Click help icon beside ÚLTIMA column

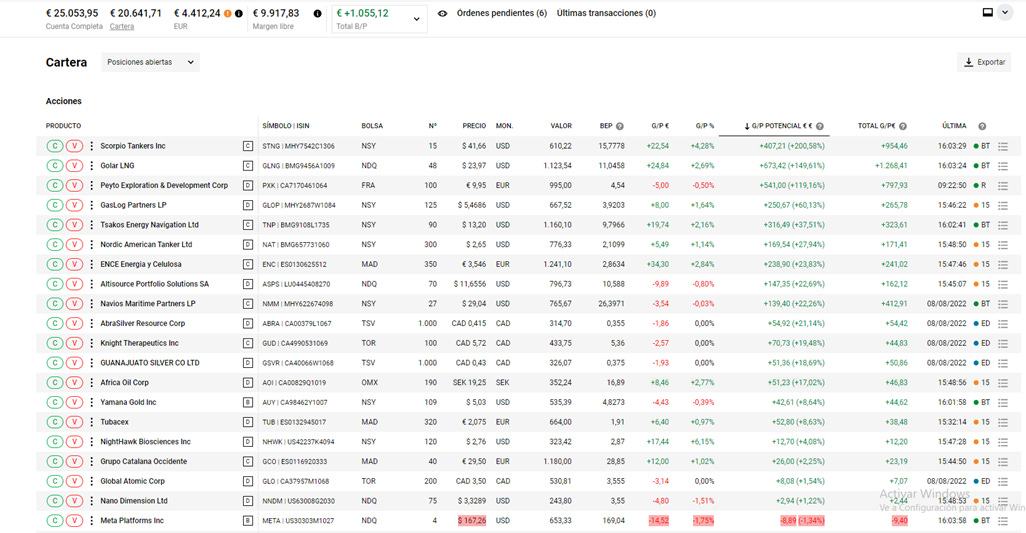982,126
